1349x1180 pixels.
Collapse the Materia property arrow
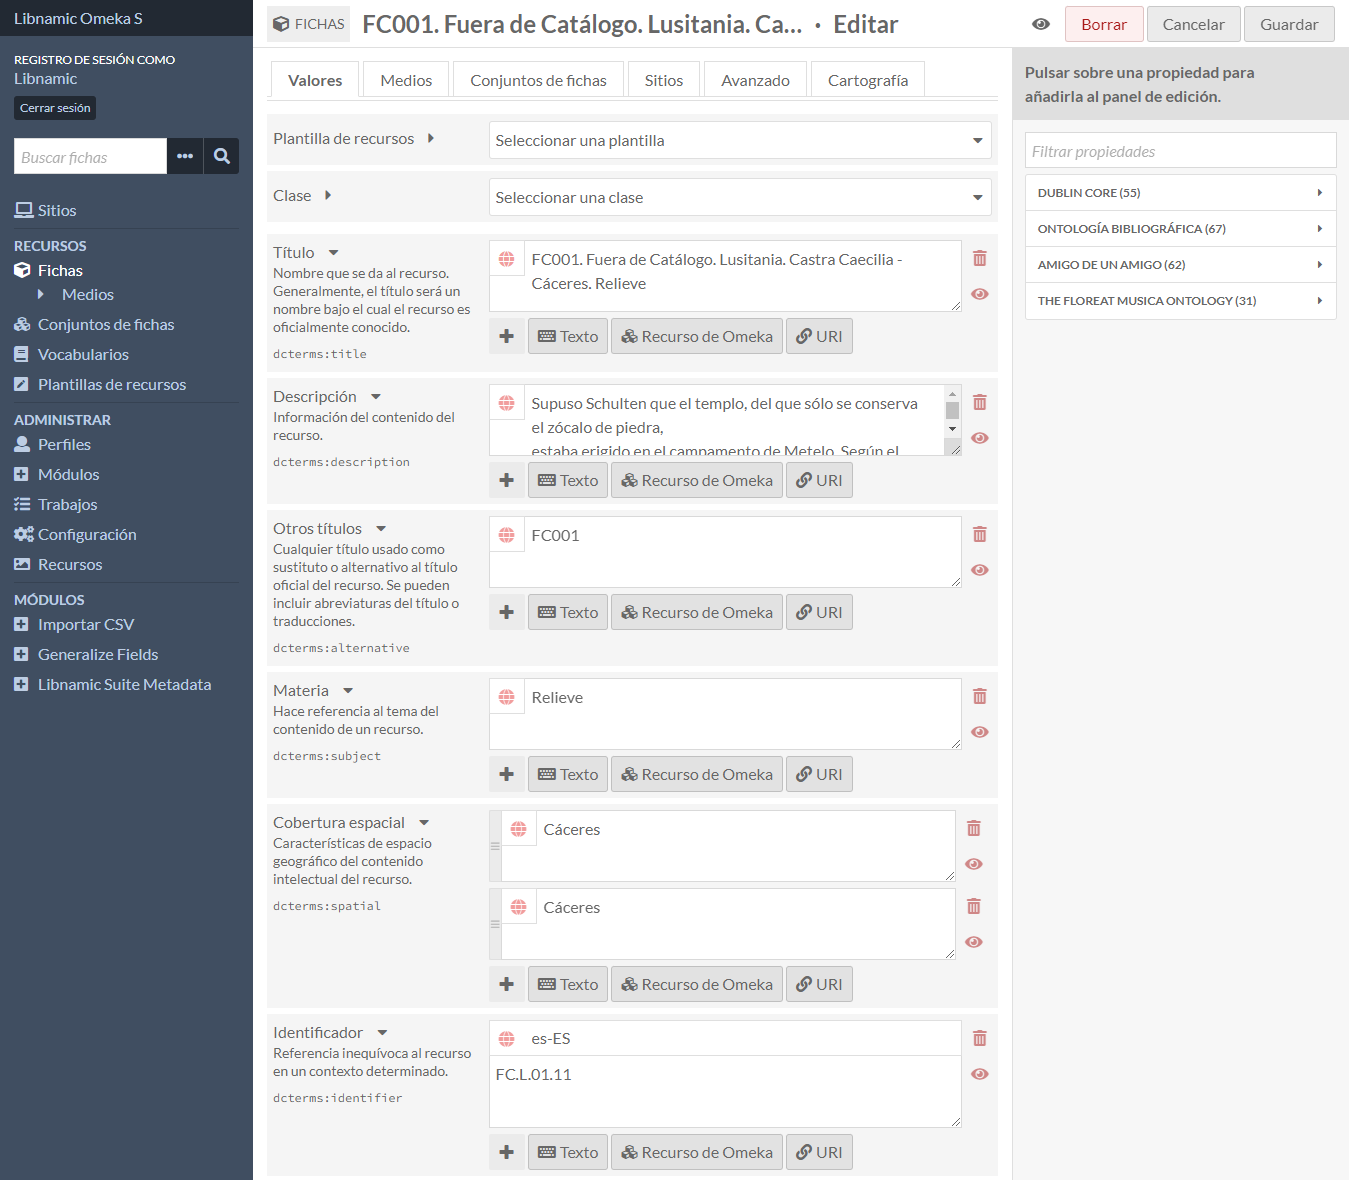pyautogui.click(x=348, y=691)
